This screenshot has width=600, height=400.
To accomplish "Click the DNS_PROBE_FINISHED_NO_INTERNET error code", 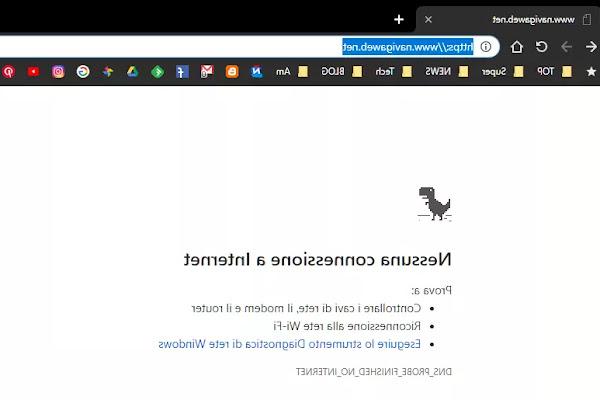I will point(374,371).
